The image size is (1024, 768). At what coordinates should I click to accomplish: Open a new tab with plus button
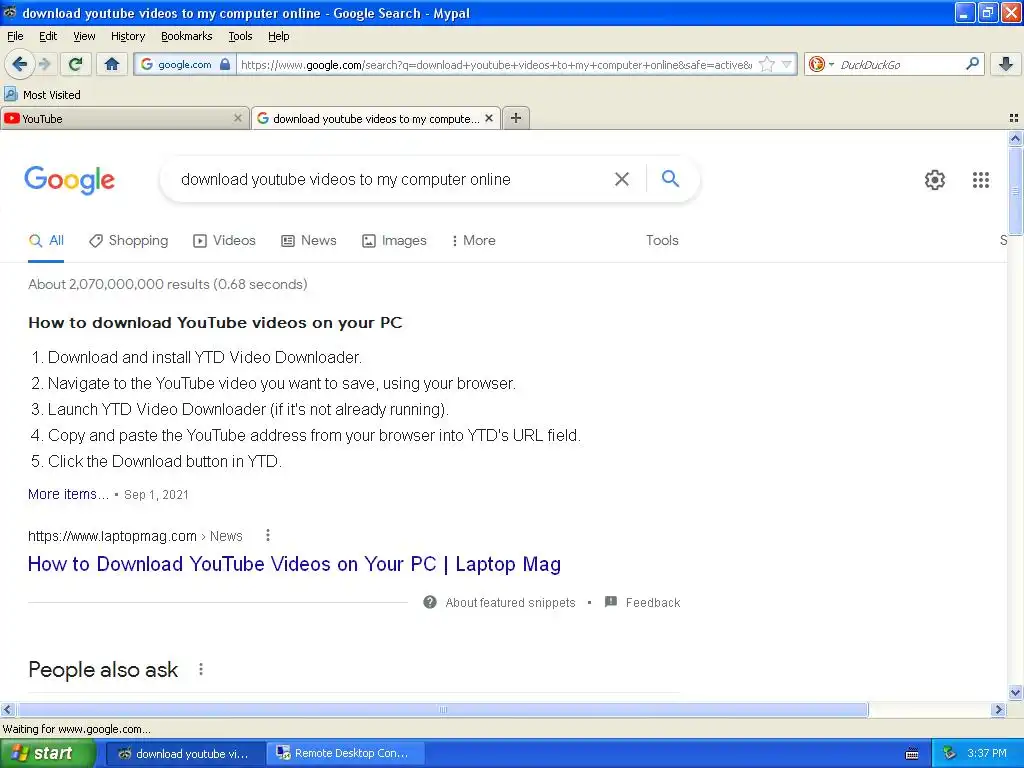coord(516,118)
